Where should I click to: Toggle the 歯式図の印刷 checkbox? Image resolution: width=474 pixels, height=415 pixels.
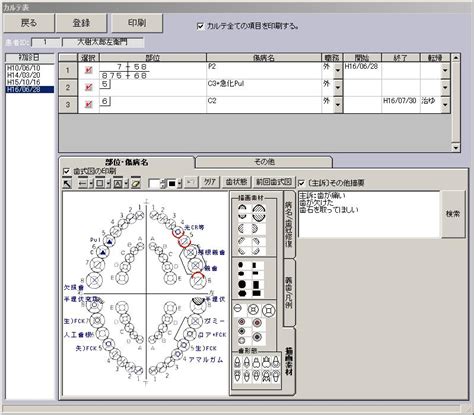pos(66,171)
